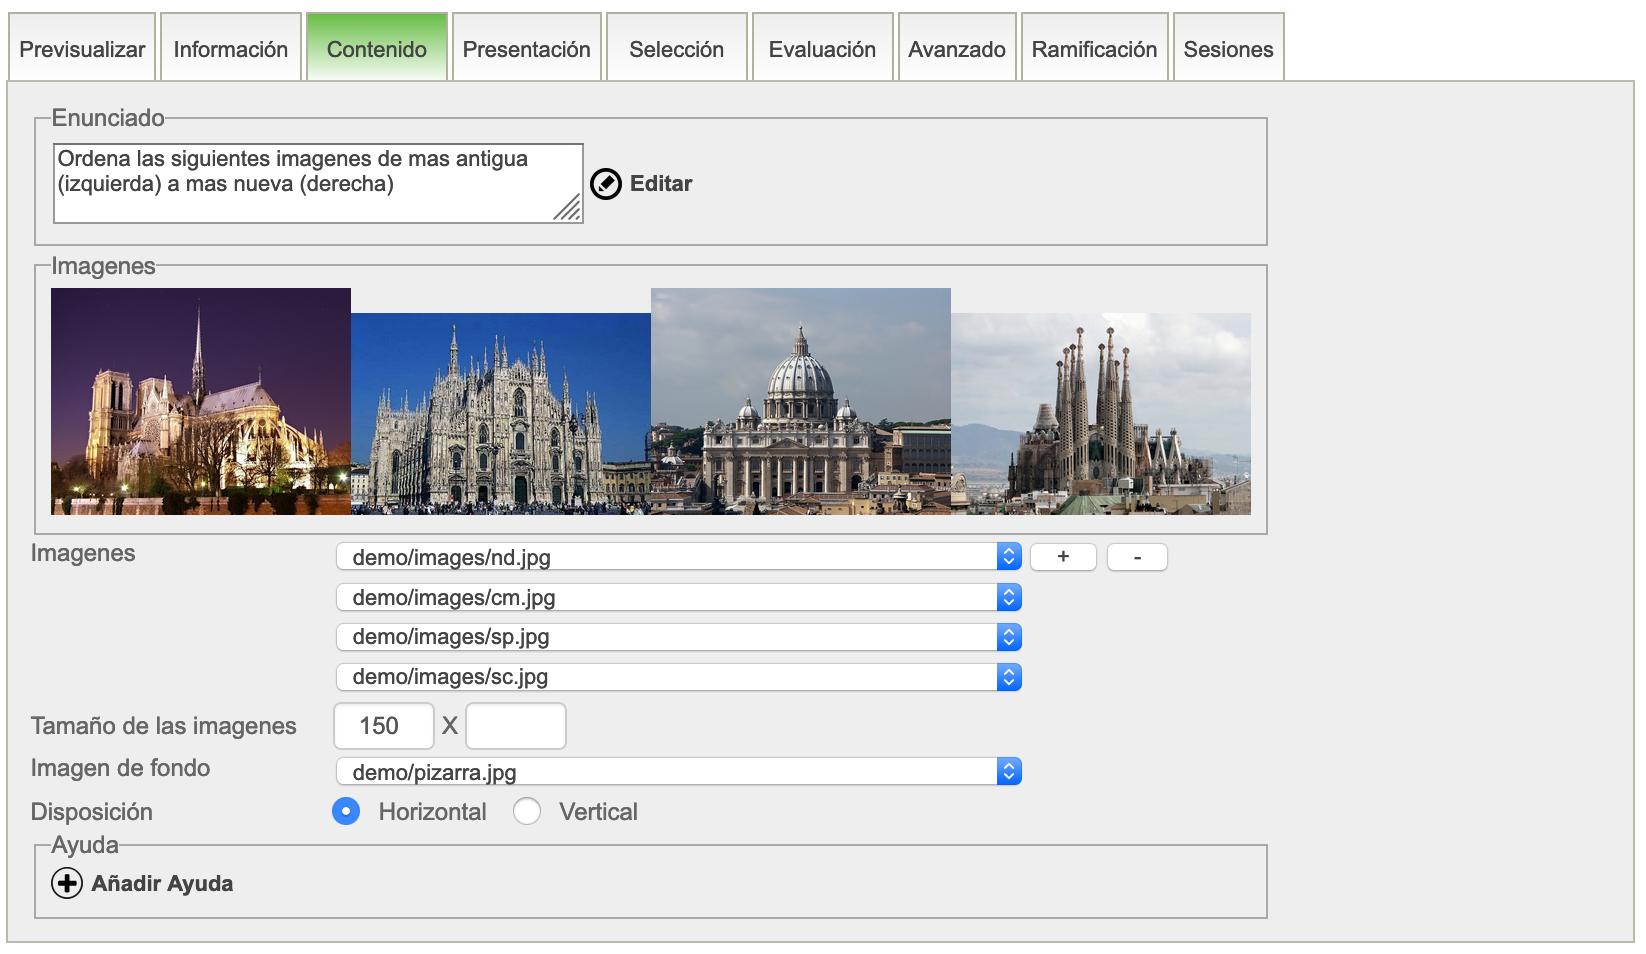The width and height of the screenshot is (1646, 954).
Task: Click the Añadir Ayuda plus icon
Action: click(67, 884)
